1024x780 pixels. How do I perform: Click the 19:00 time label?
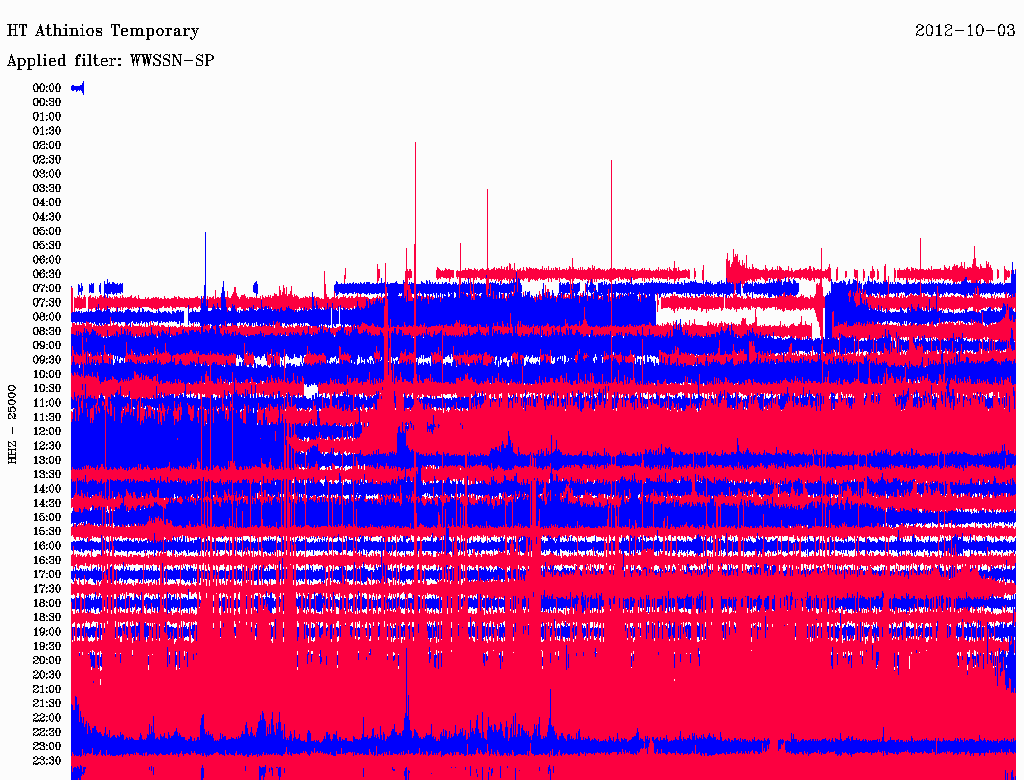pos(47,632)
